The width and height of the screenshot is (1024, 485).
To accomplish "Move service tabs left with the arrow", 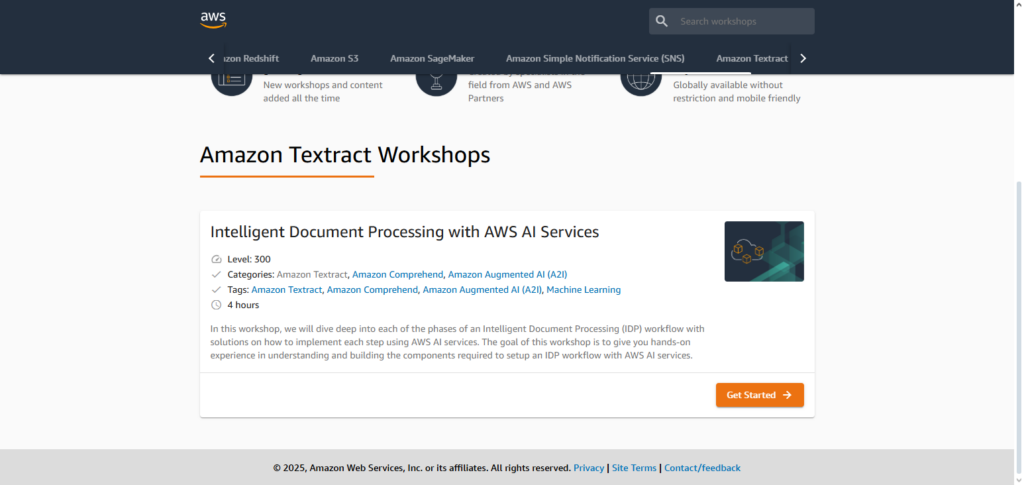I will (x=211, y=59).
